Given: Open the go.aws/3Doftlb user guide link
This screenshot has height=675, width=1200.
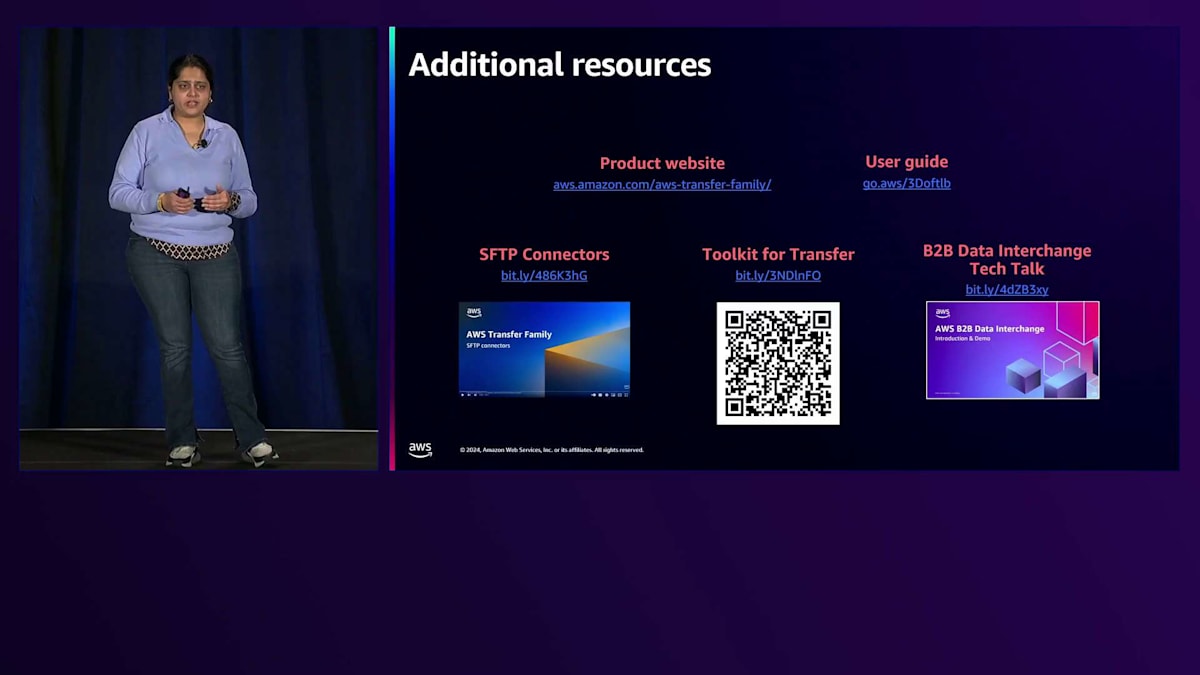Looking at the screenshot, I should pyautogui.click(x=907, y=184).
